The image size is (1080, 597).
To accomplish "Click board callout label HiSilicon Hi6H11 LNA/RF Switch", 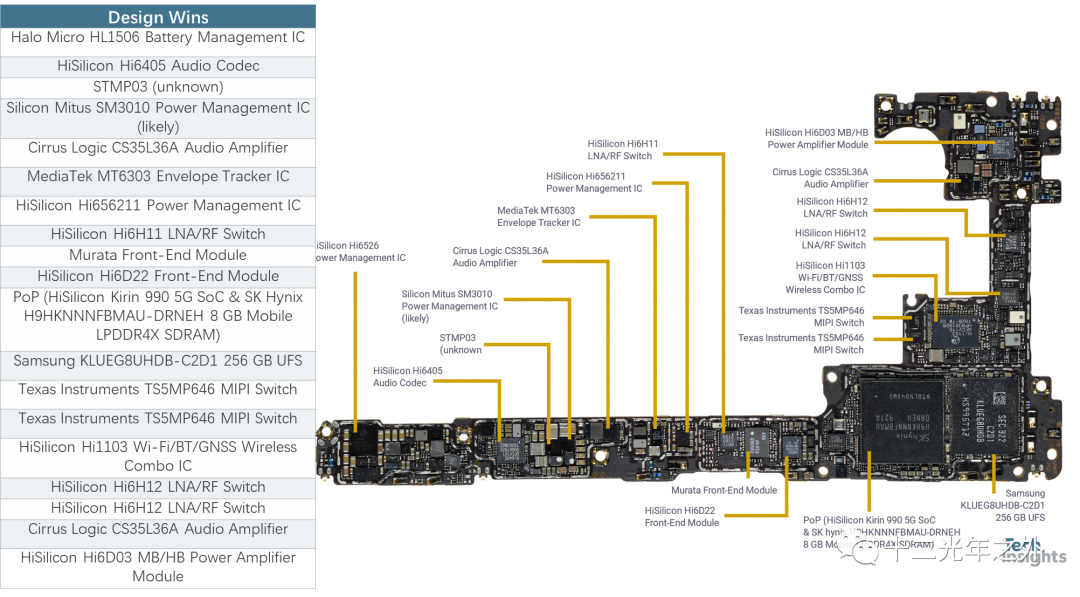I will point(623,149).
